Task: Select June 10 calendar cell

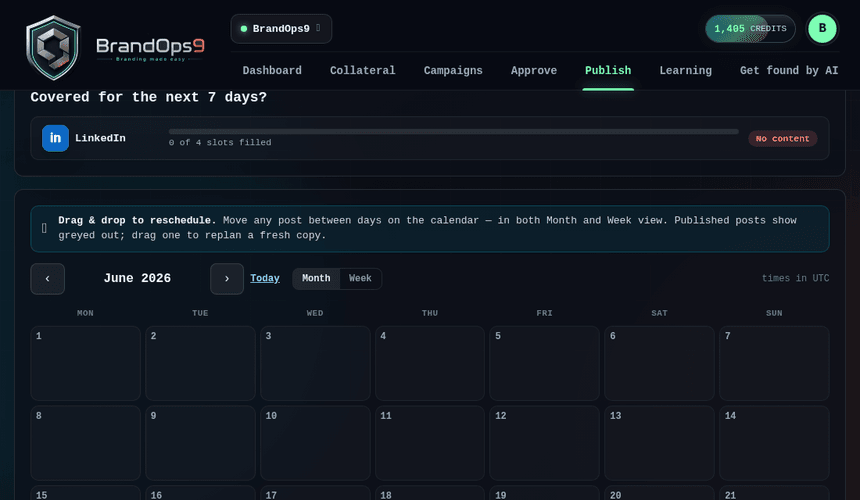Action: (x=315, y=443)
